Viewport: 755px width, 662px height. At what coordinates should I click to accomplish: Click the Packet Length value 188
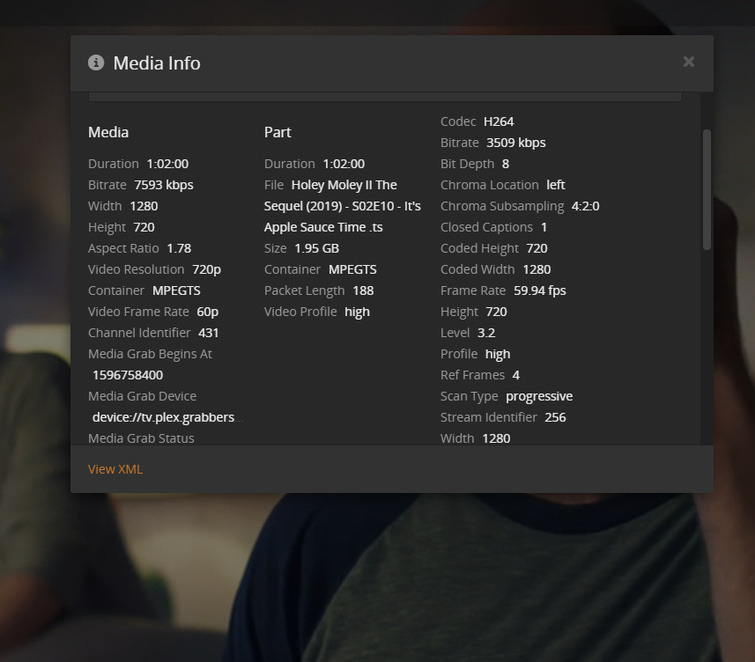point(363,291)
